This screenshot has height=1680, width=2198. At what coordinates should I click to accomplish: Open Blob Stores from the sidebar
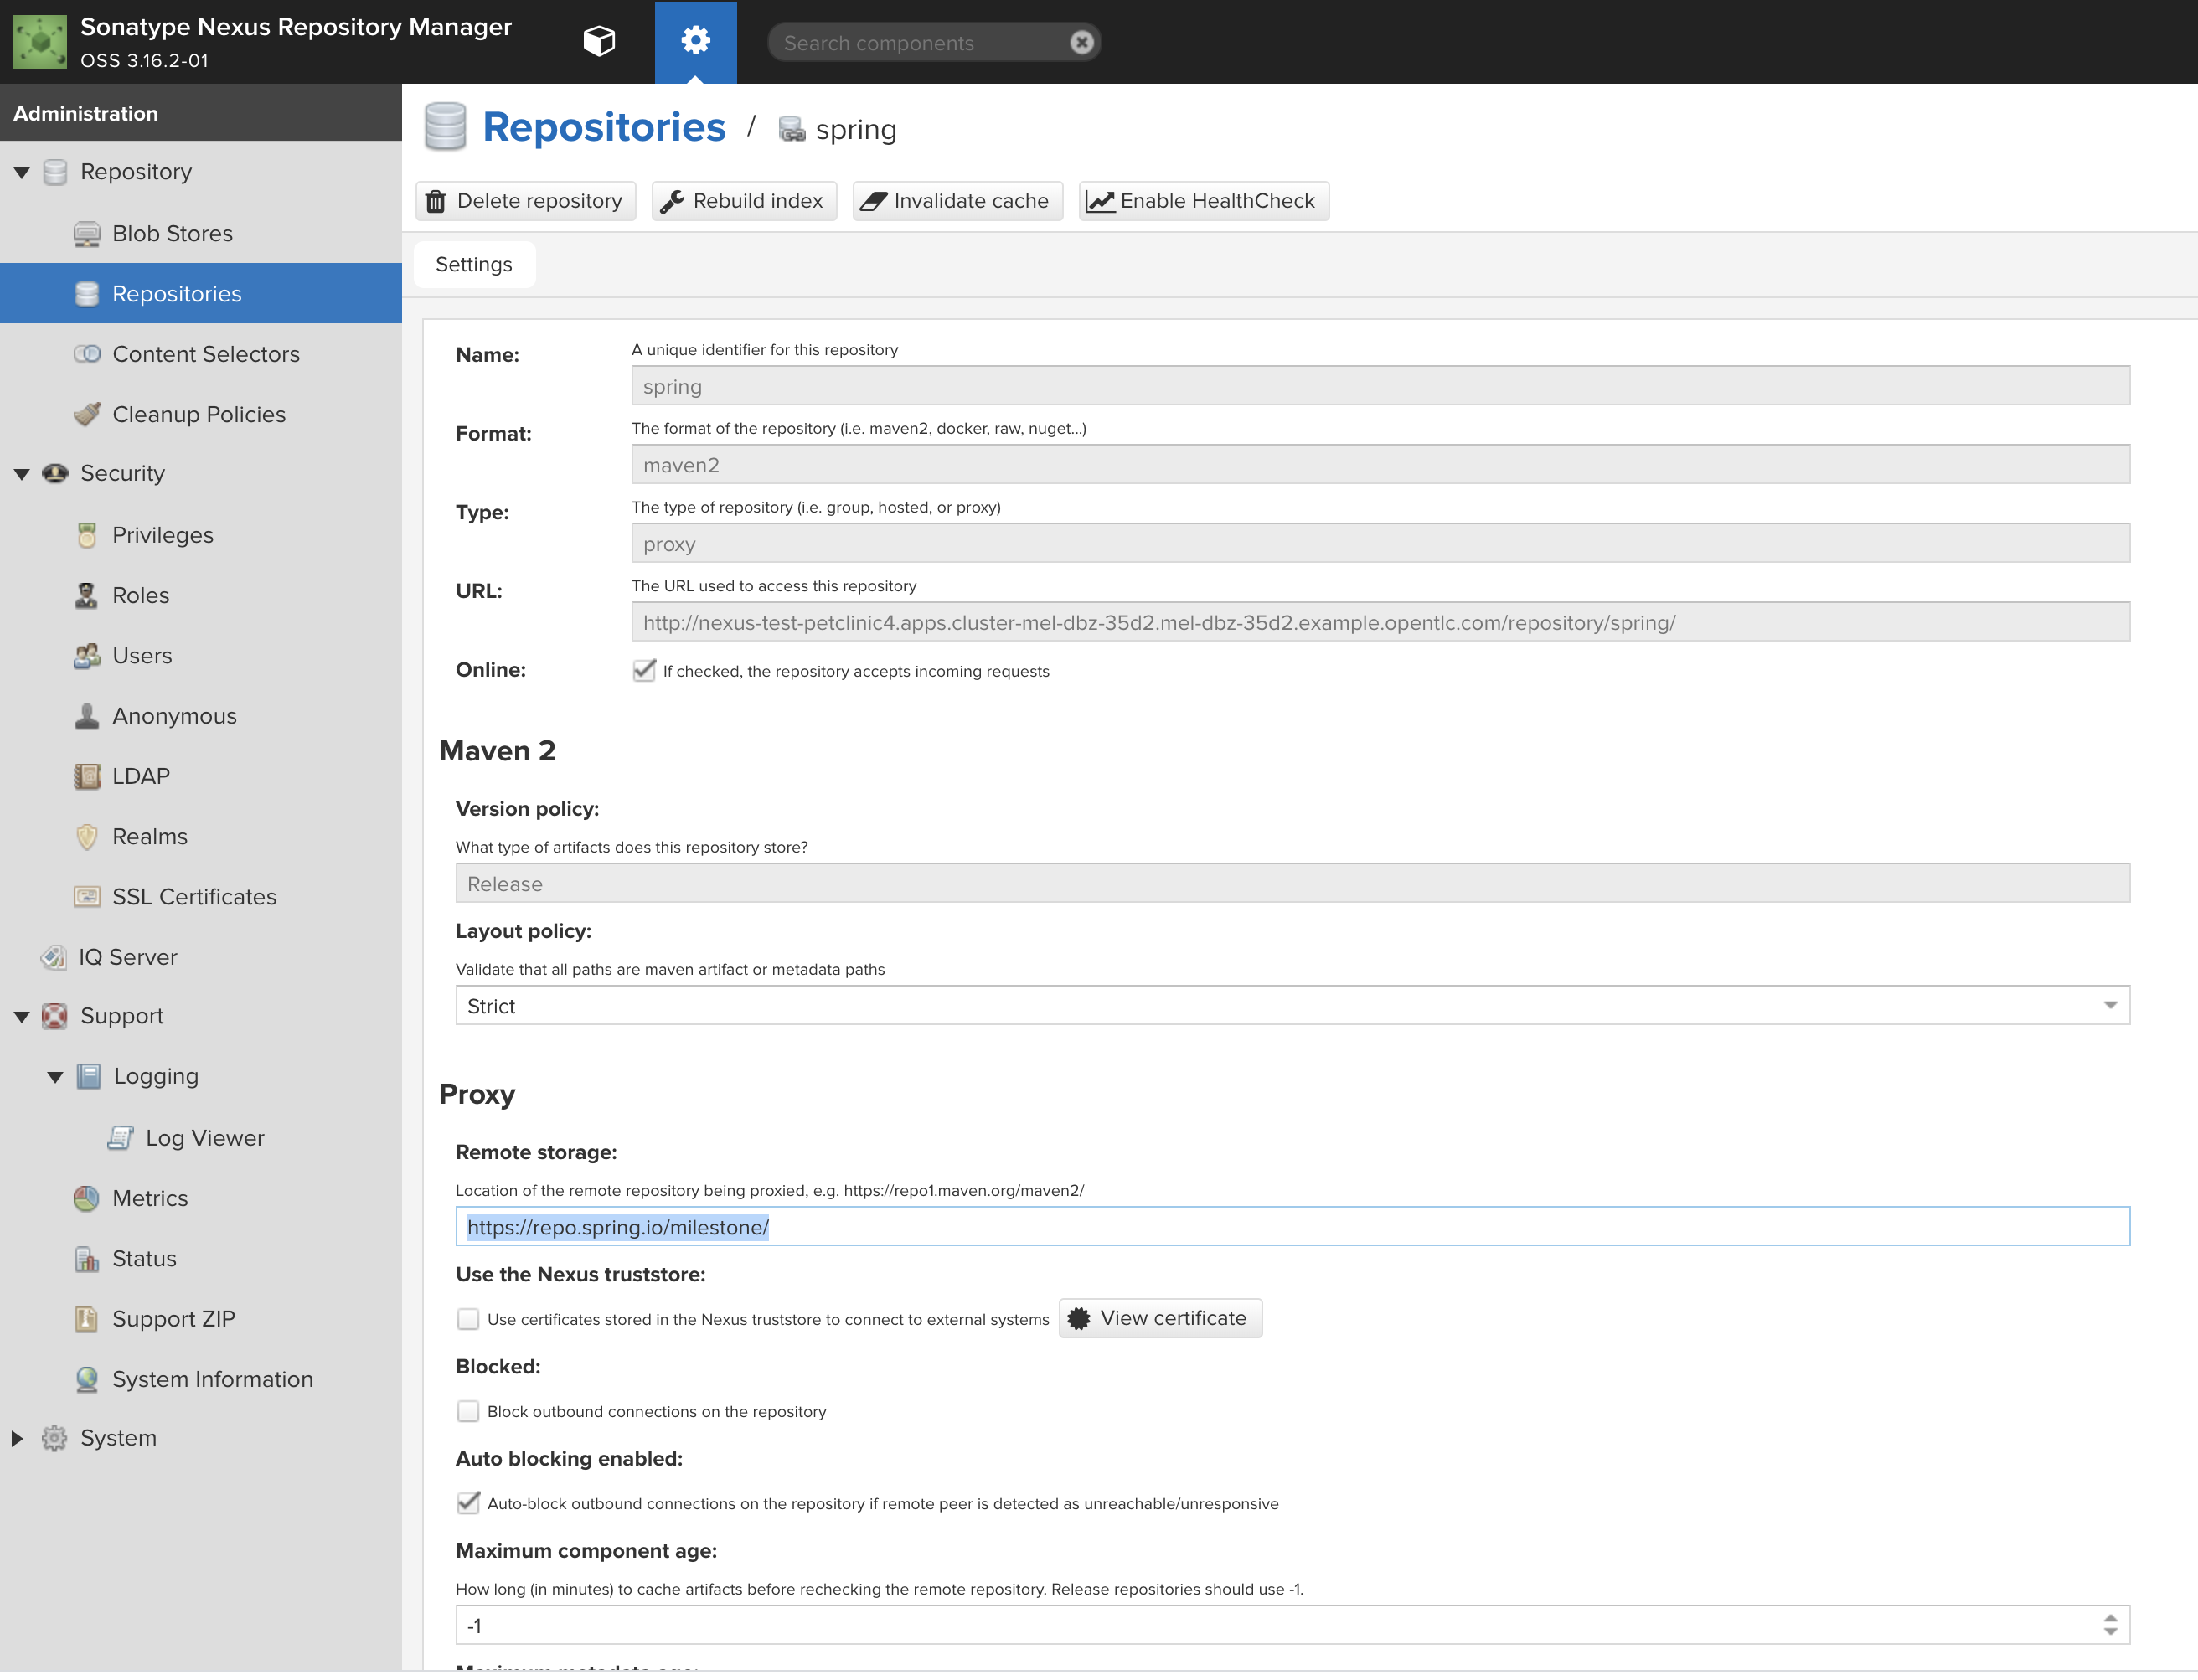click(172, 233)
